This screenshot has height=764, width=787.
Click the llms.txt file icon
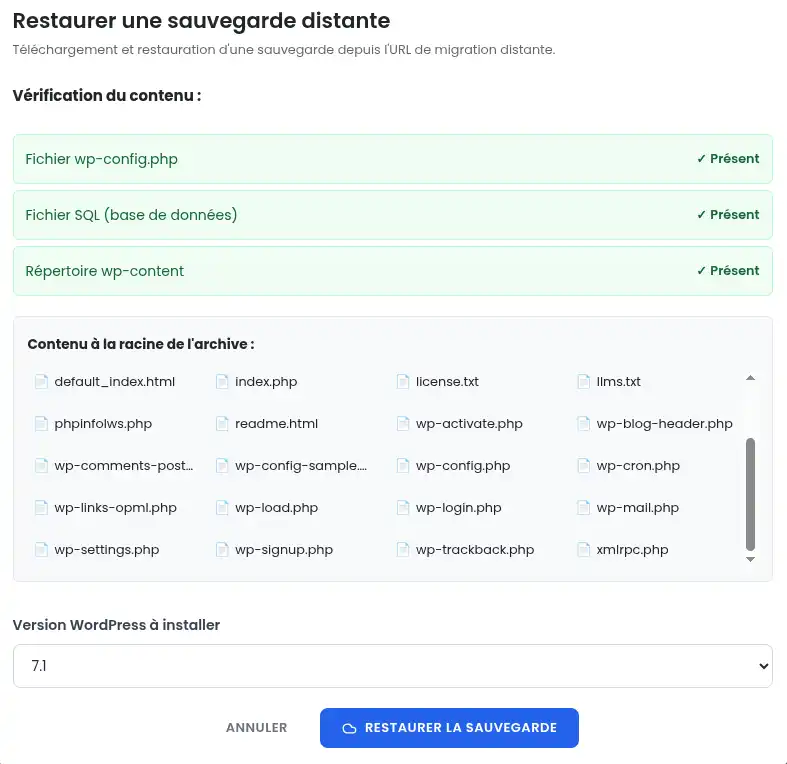click(x=583, y=381)
